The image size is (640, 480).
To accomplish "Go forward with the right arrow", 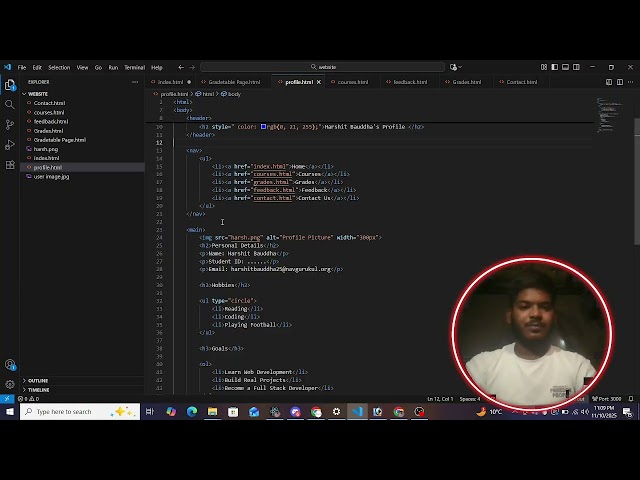I will (x=192, y=67).
